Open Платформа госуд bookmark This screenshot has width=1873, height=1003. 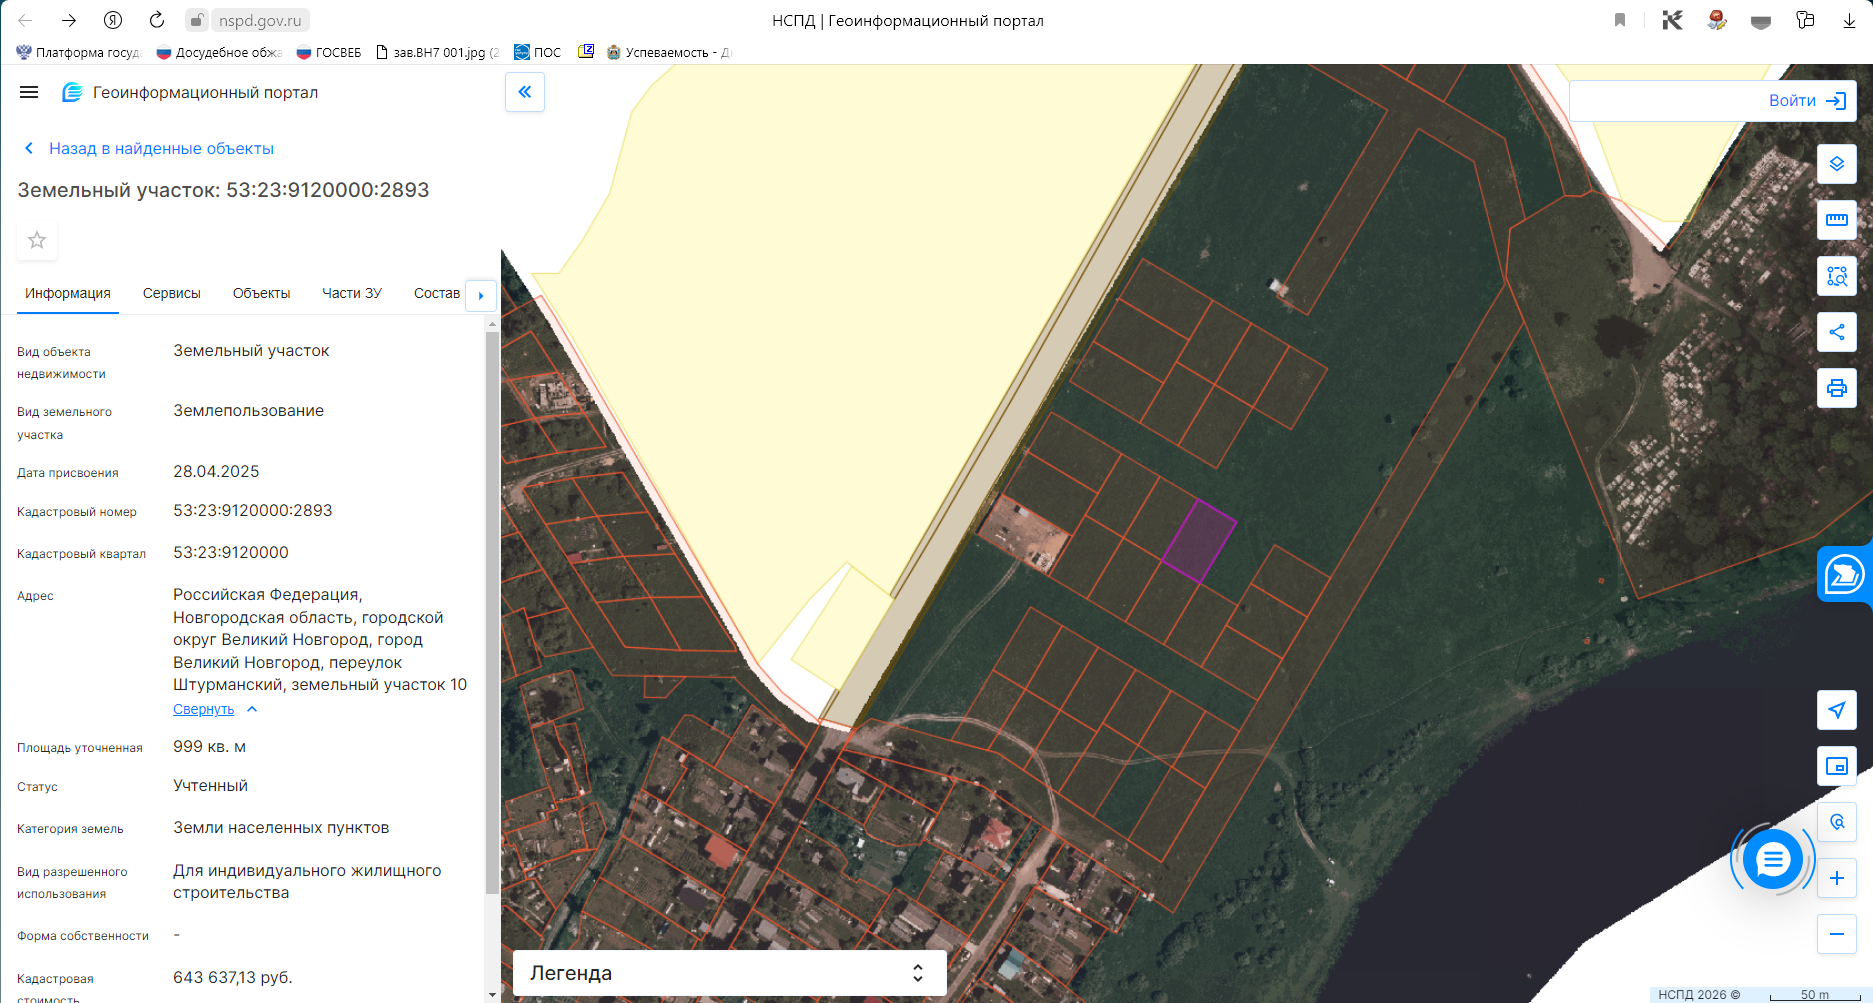click(x=80, y=52)
